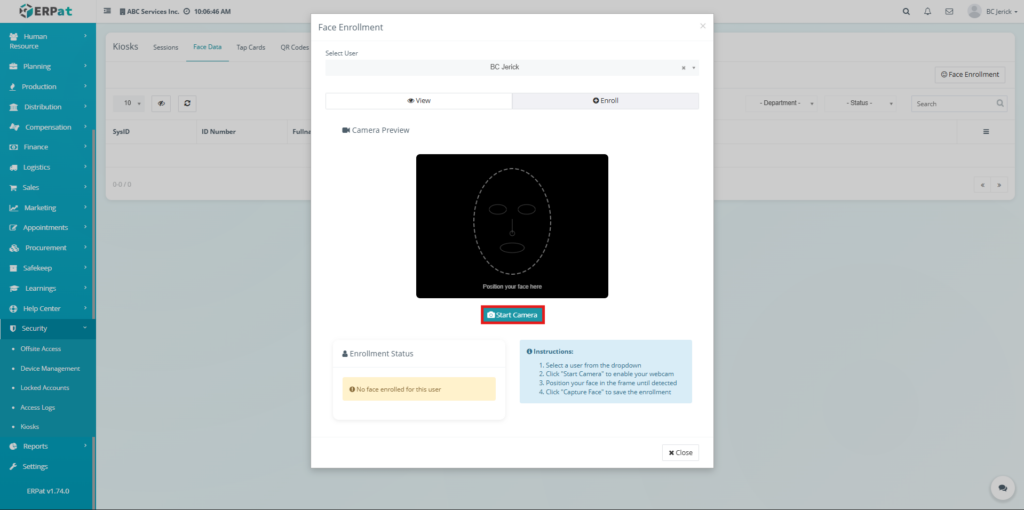Open Kiosks under Security
The width and height of the screenshot is (1024, 510).
(29, 426)
